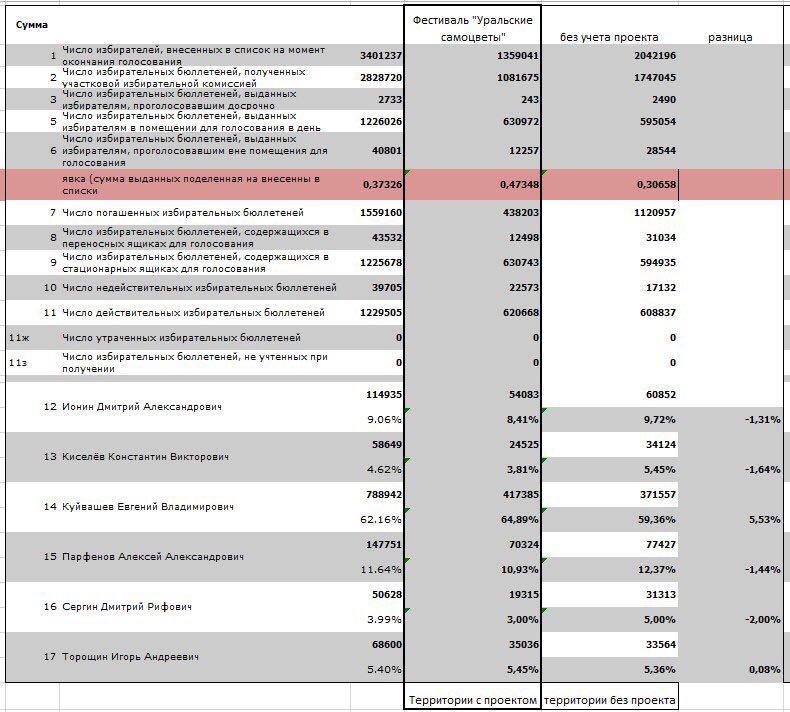Click candidate 'Парфенов Алексей Александрович'
The height and width of the screenshot is (712, 790).
coord(153,557)
